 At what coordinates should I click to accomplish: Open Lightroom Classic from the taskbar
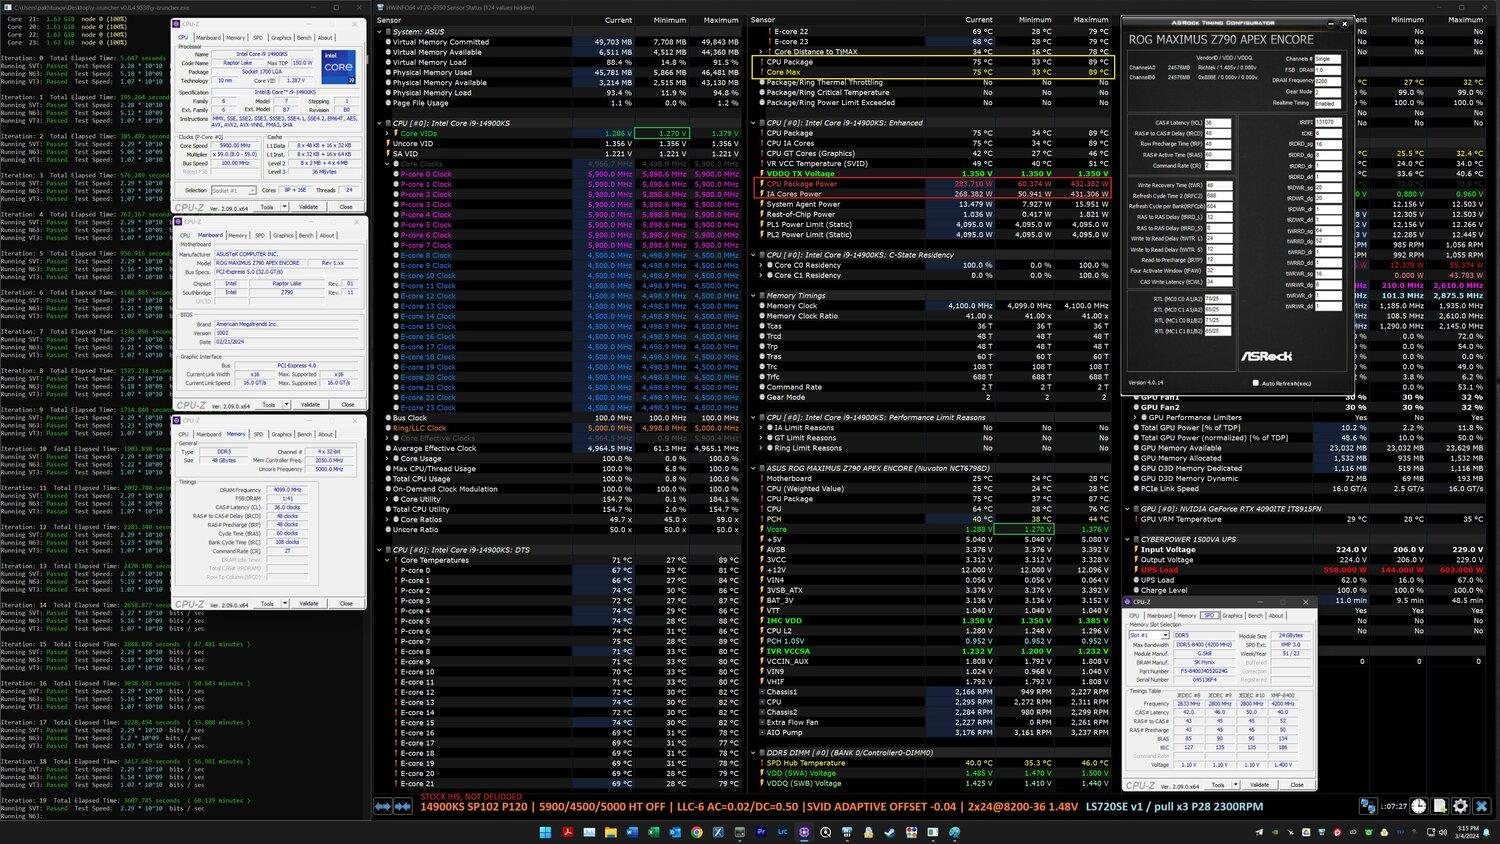point(783,832)
